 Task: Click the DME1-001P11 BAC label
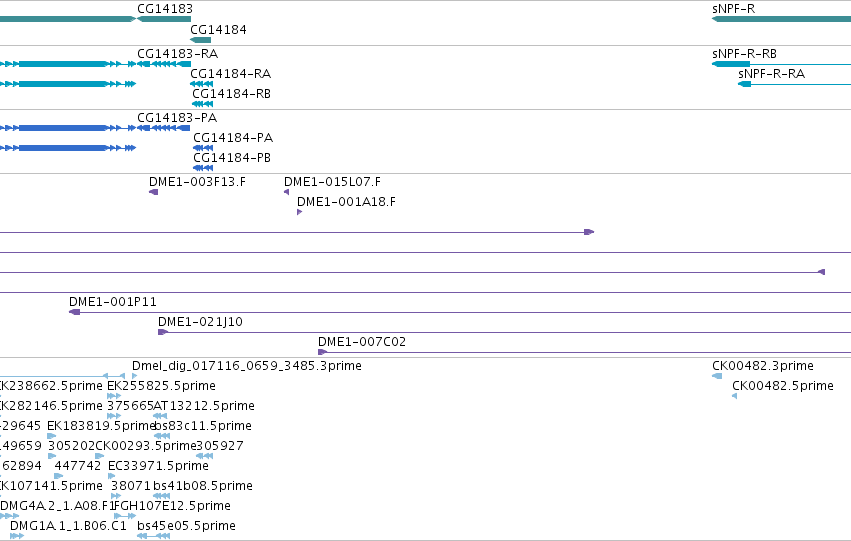pos(112,302)
